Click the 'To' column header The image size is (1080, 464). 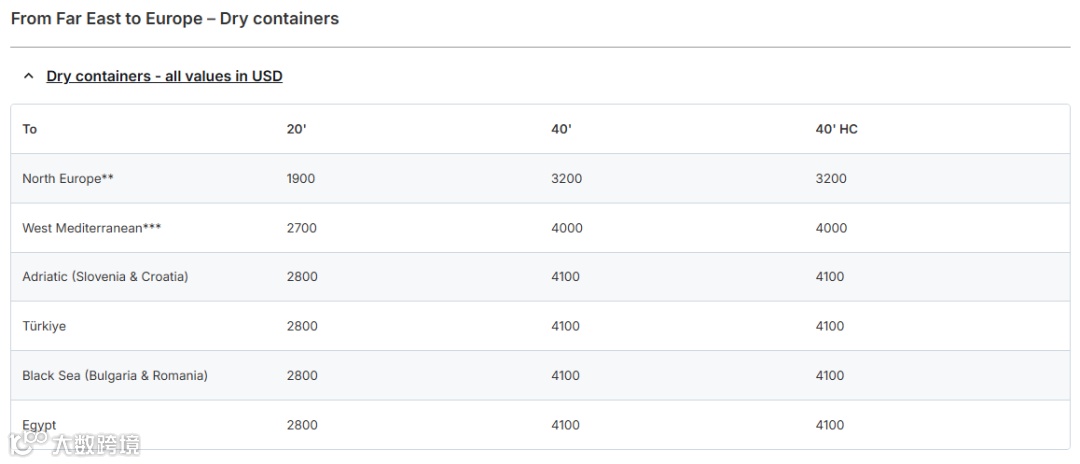click(30, 129)
